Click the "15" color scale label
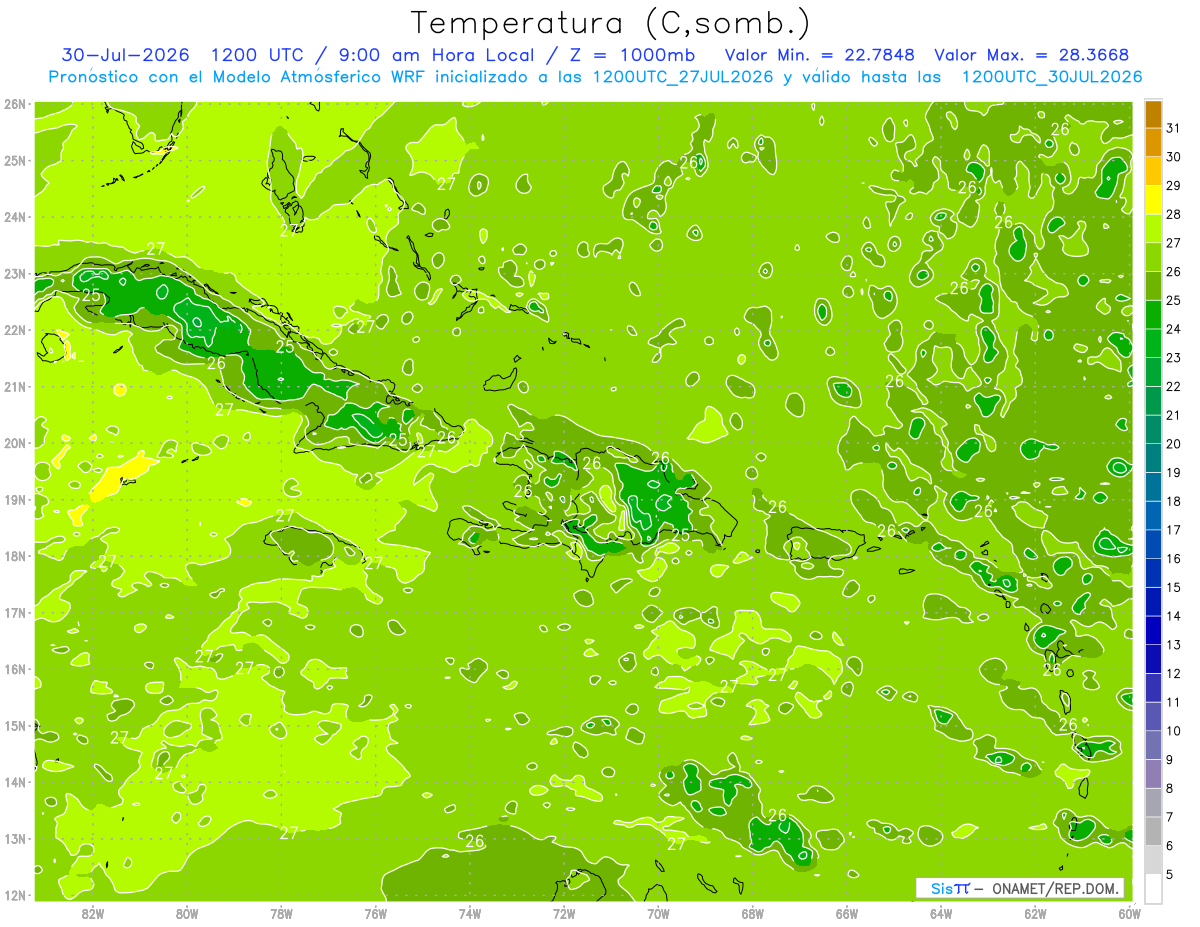The image size is (1200, 927). coord(1173,588)
